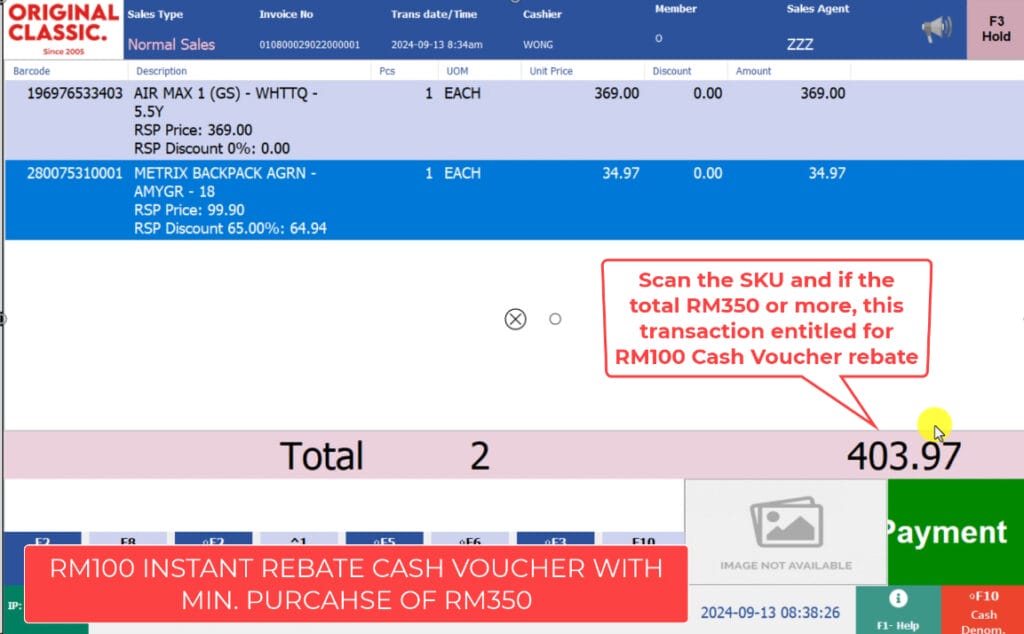Click the Sales Agent ZZZ field
This screenshot has width=1024, height=634.
[800, 45]
